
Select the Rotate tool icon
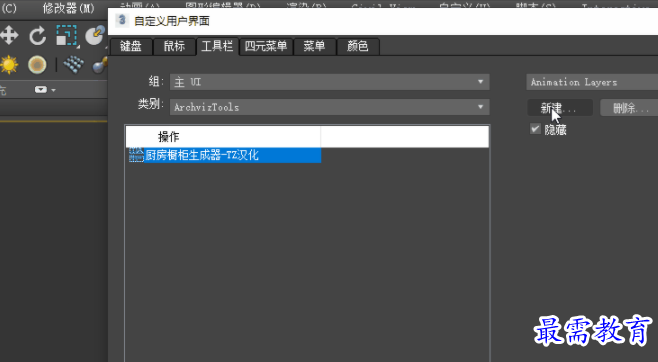[38, 36]
